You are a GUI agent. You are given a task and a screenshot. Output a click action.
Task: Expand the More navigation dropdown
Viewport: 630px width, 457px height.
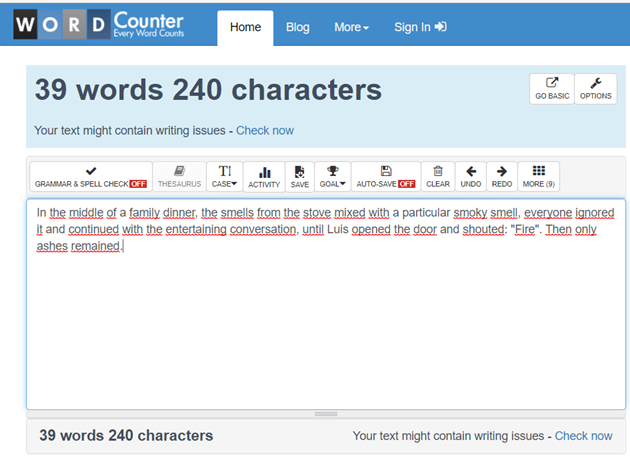[x=352, y=27]
